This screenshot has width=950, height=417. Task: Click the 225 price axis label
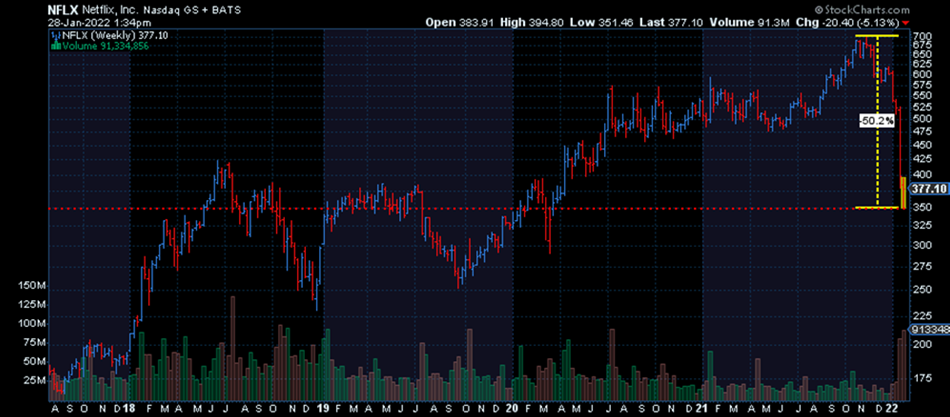click(x=920, y=316)
